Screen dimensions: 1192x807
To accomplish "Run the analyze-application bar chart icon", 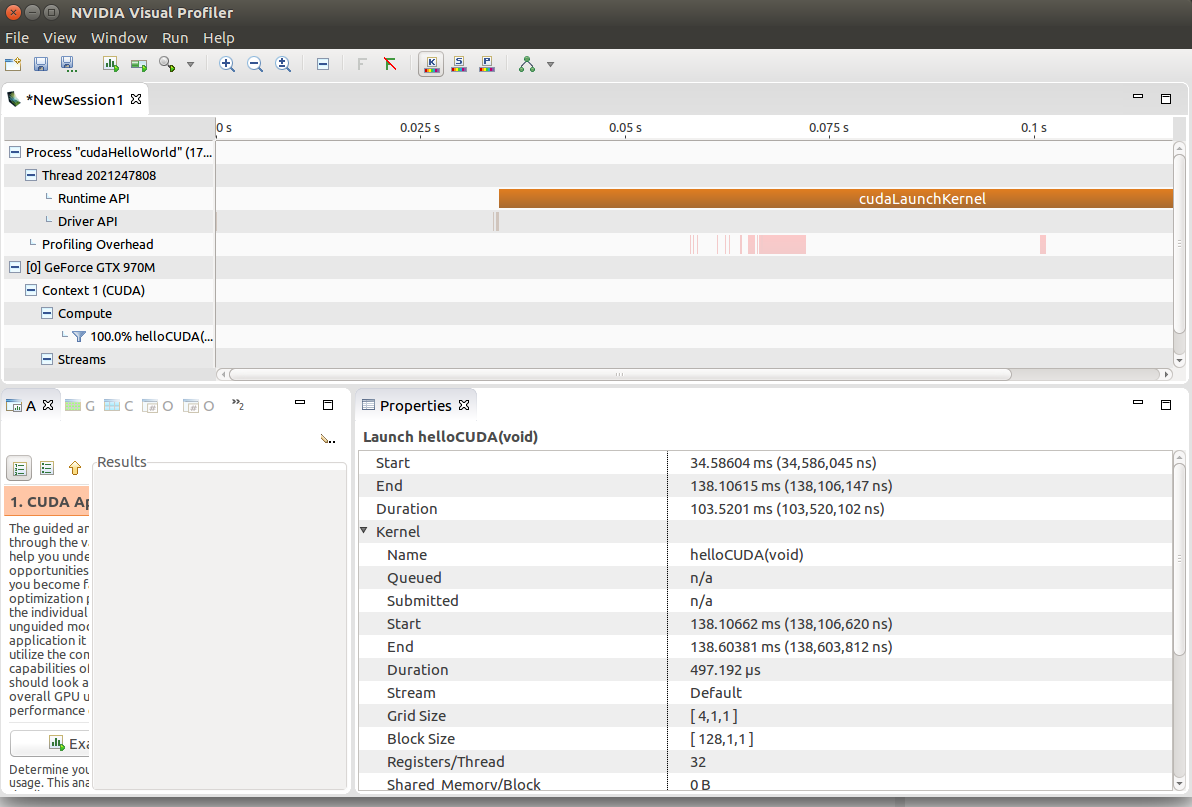I will [111, 65].
